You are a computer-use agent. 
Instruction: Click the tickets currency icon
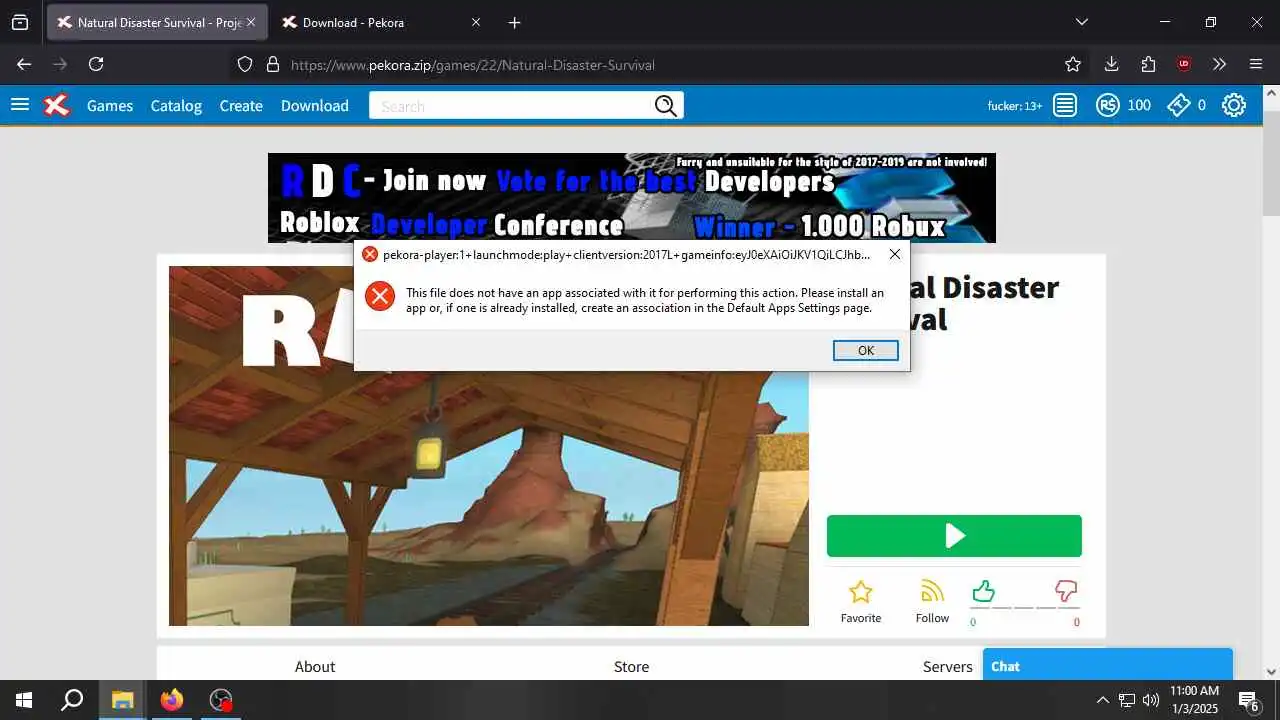tap(1179, 105)
